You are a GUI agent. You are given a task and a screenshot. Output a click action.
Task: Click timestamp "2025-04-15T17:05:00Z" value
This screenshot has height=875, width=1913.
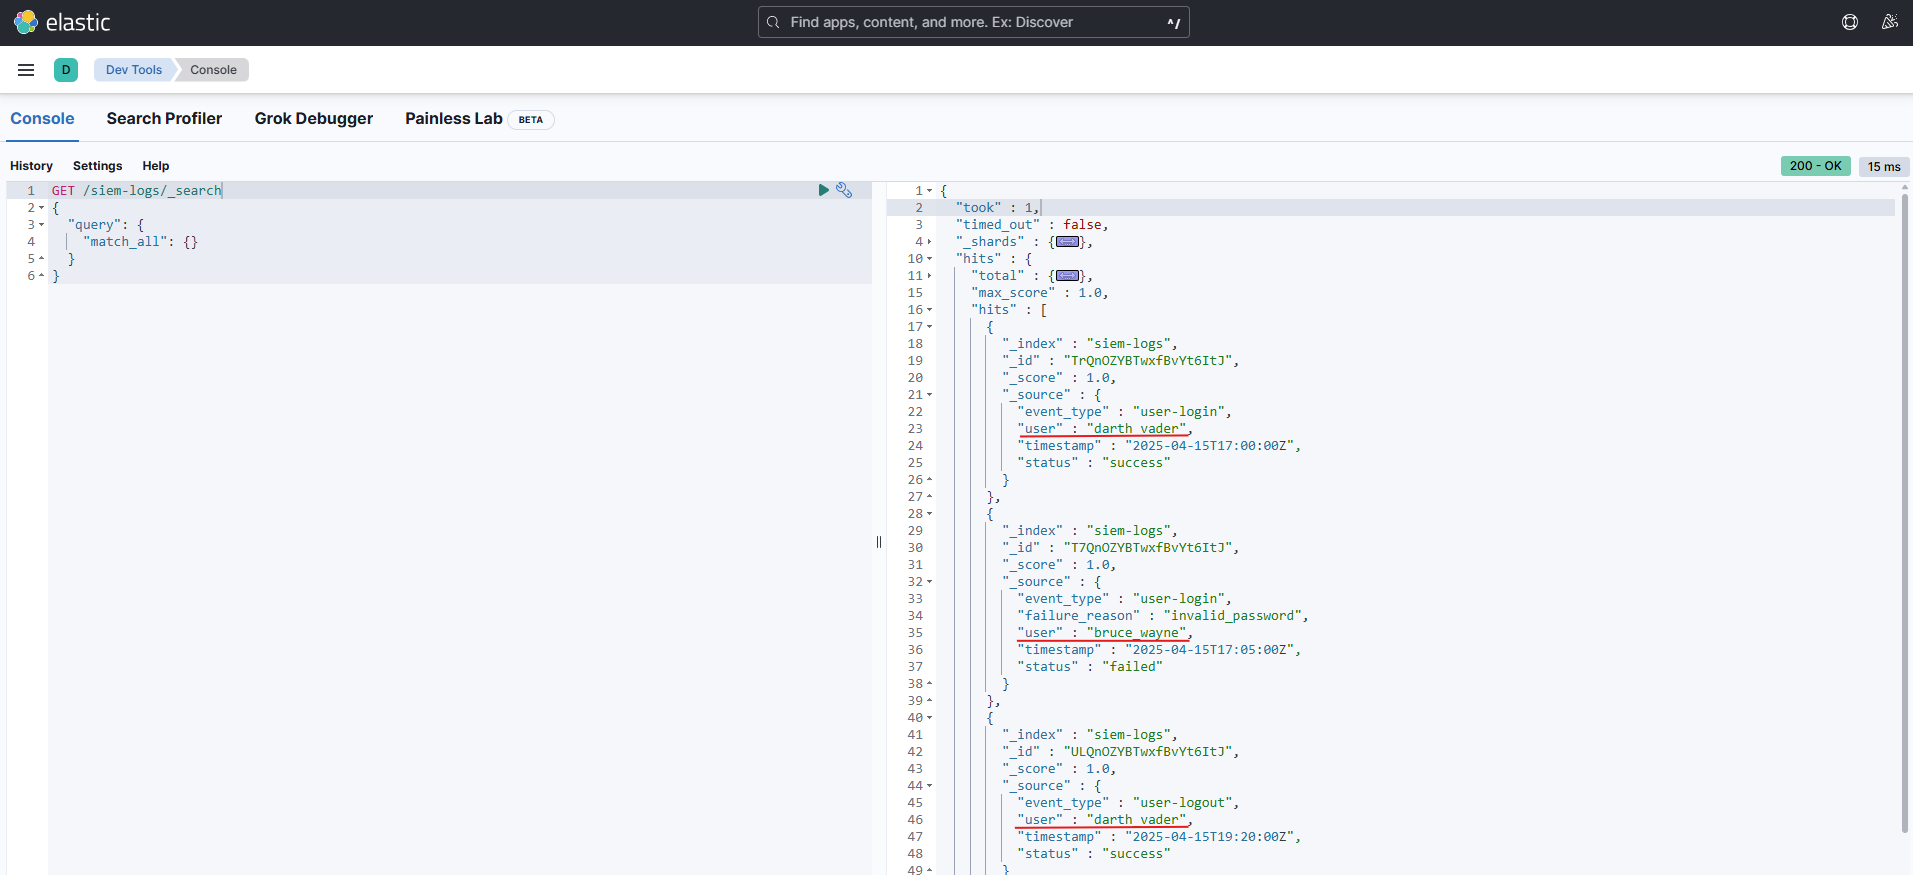click(1210, 650)
